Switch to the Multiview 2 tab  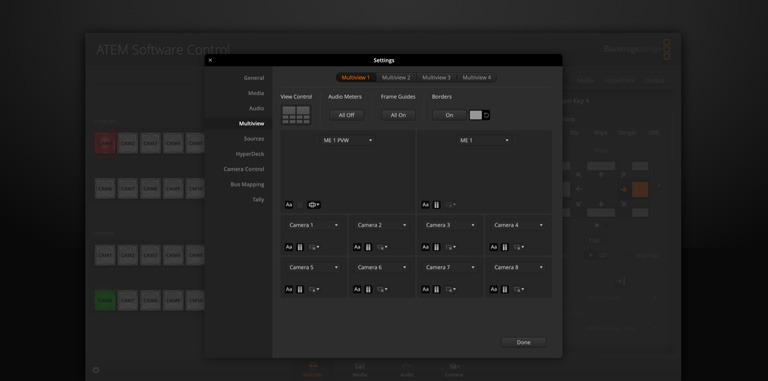tap(396, 77)
